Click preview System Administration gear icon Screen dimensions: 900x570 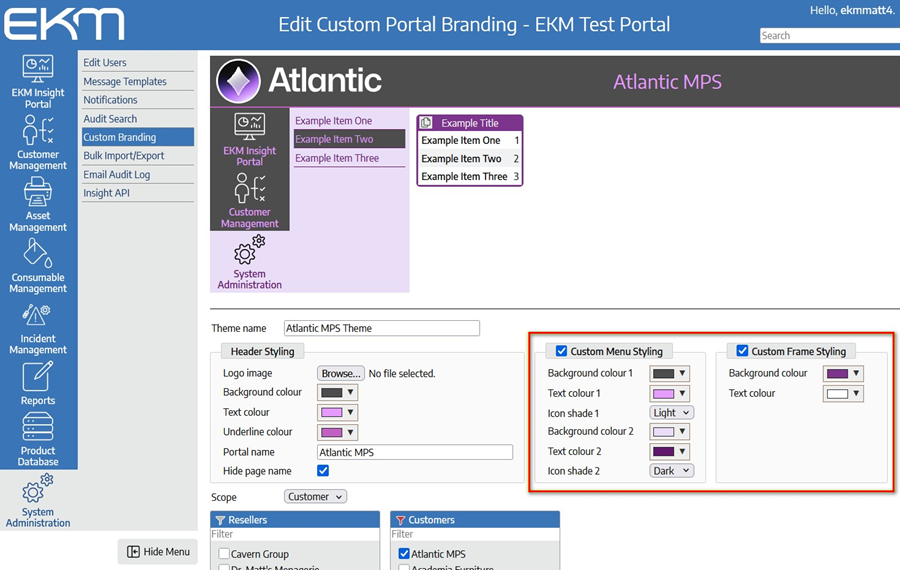point(250,249)
